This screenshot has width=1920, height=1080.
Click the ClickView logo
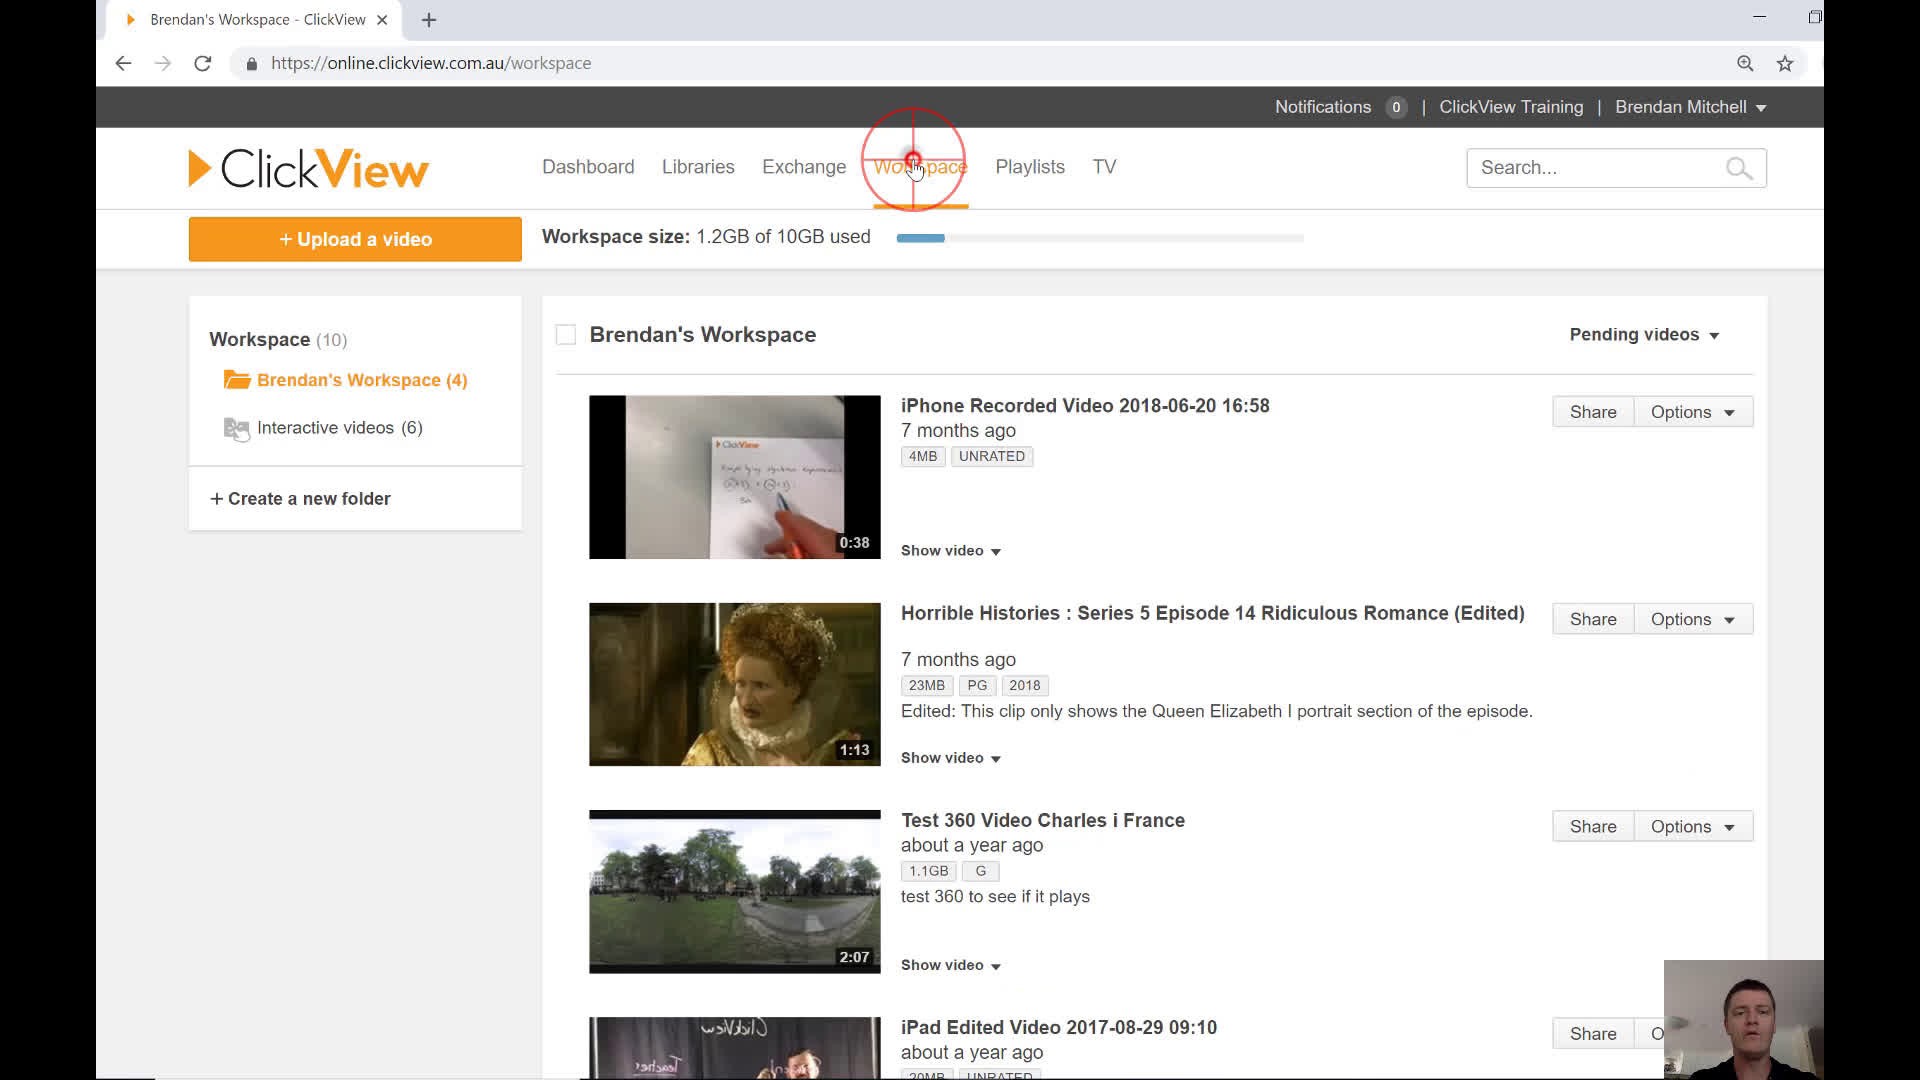pos(308,168)
